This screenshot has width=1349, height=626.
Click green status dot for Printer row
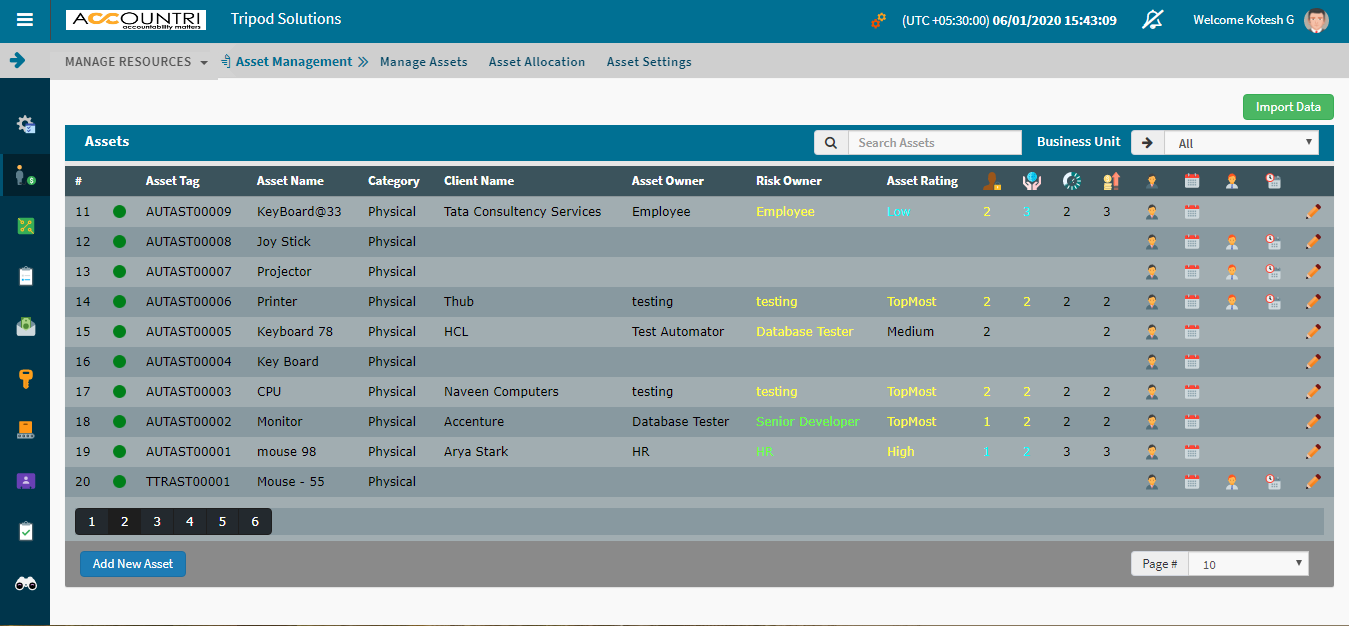click(x=120, y=302)
